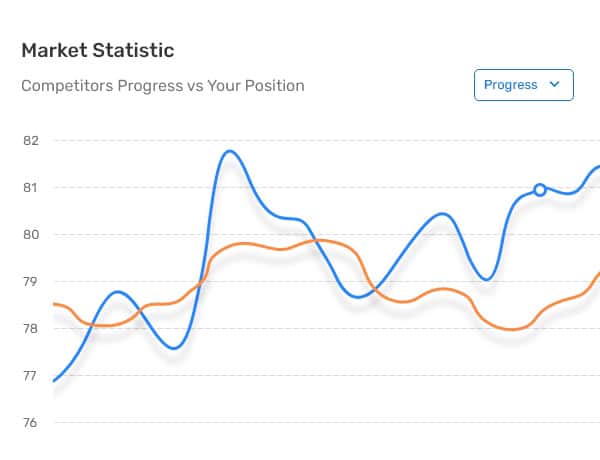This screenshot has height=460, width=600.
Task: Click the blue line's valley touching 79 on right
Action: point(486,279)
